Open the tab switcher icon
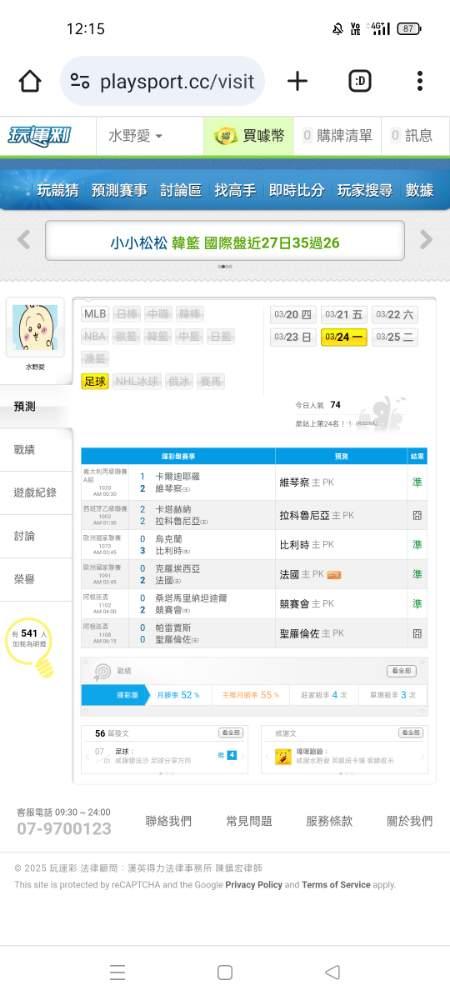This screenshot has height=1000, width=450. point(360,81)
